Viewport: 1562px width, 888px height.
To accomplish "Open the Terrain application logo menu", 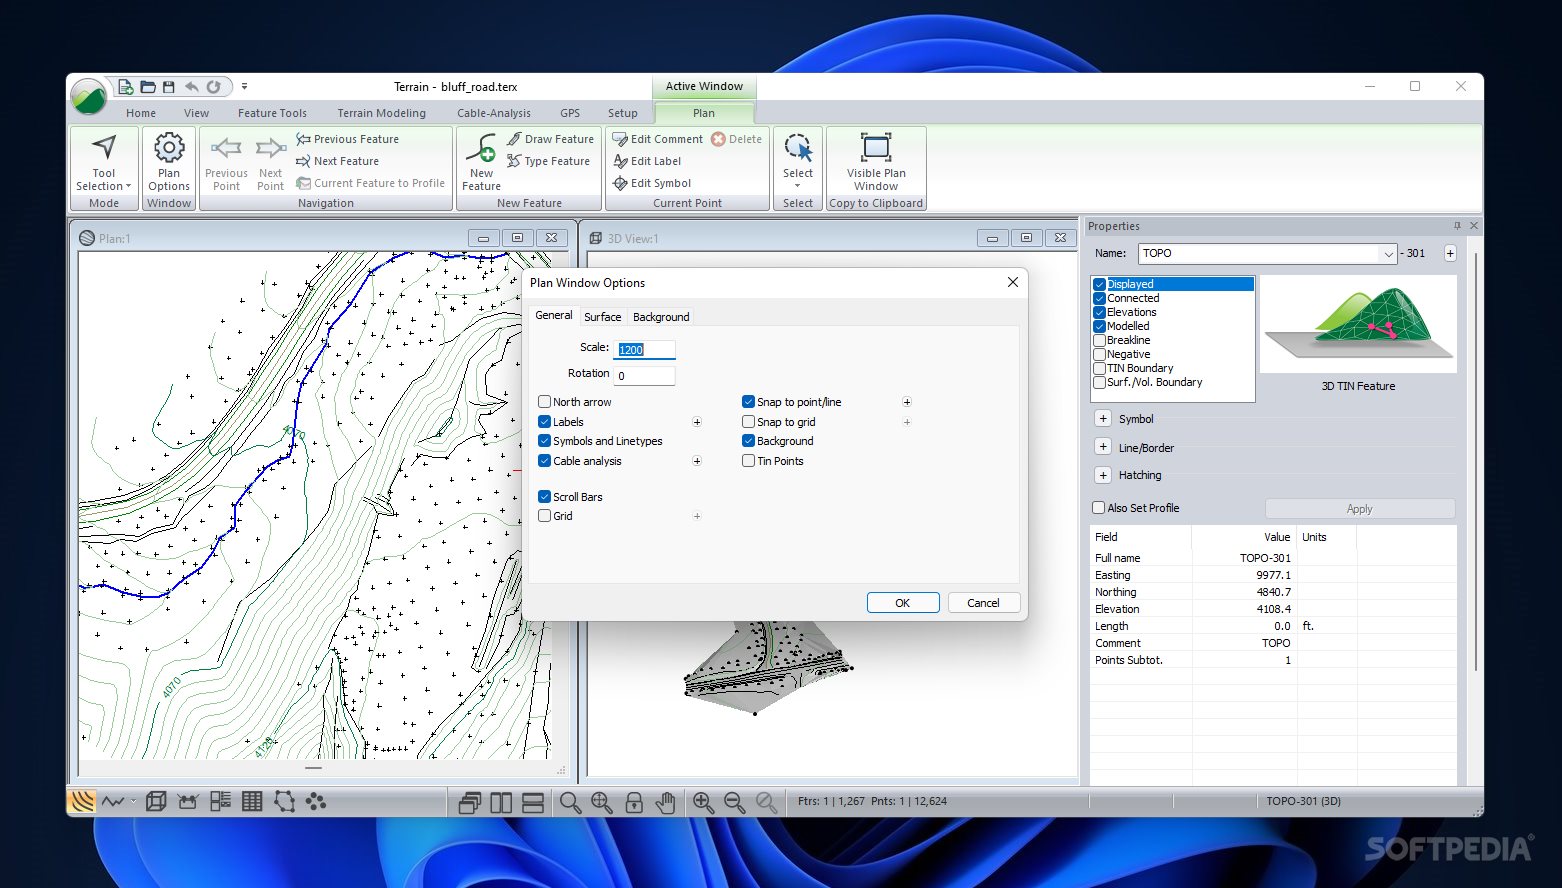I will 89,97.
